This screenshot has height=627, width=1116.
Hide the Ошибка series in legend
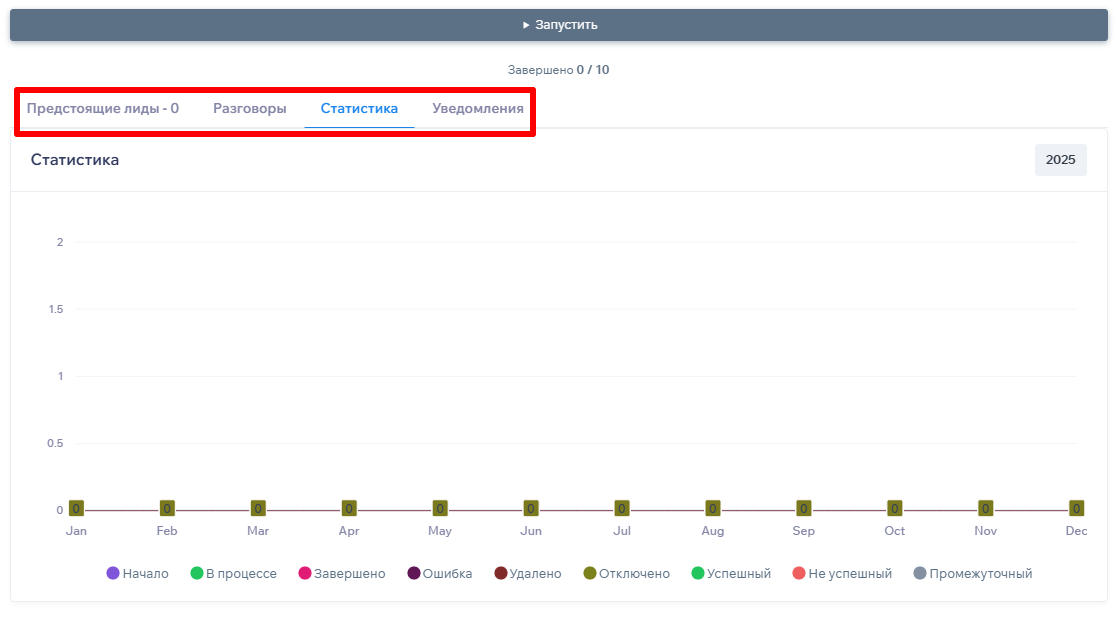coord(439,574)
